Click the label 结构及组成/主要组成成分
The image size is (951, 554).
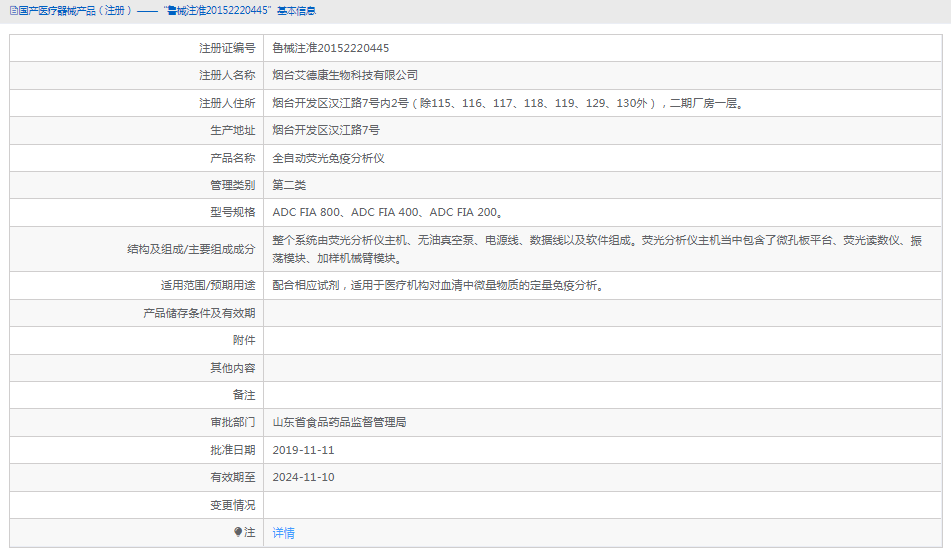tap(191, 249)
